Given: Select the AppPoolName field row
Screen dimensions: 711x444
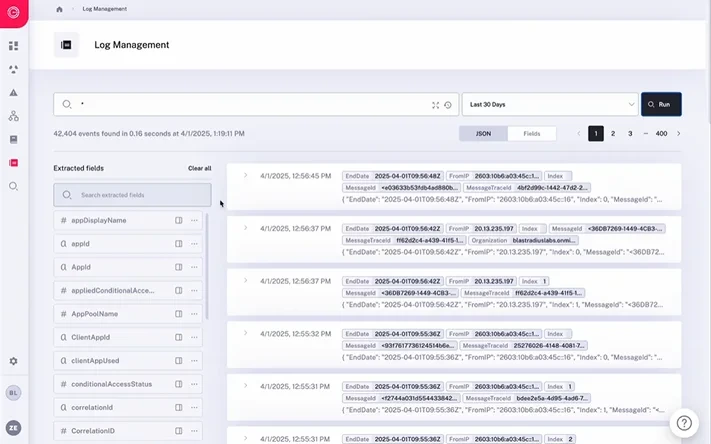Looking at the screenshot, I should [x=128, y=314].
